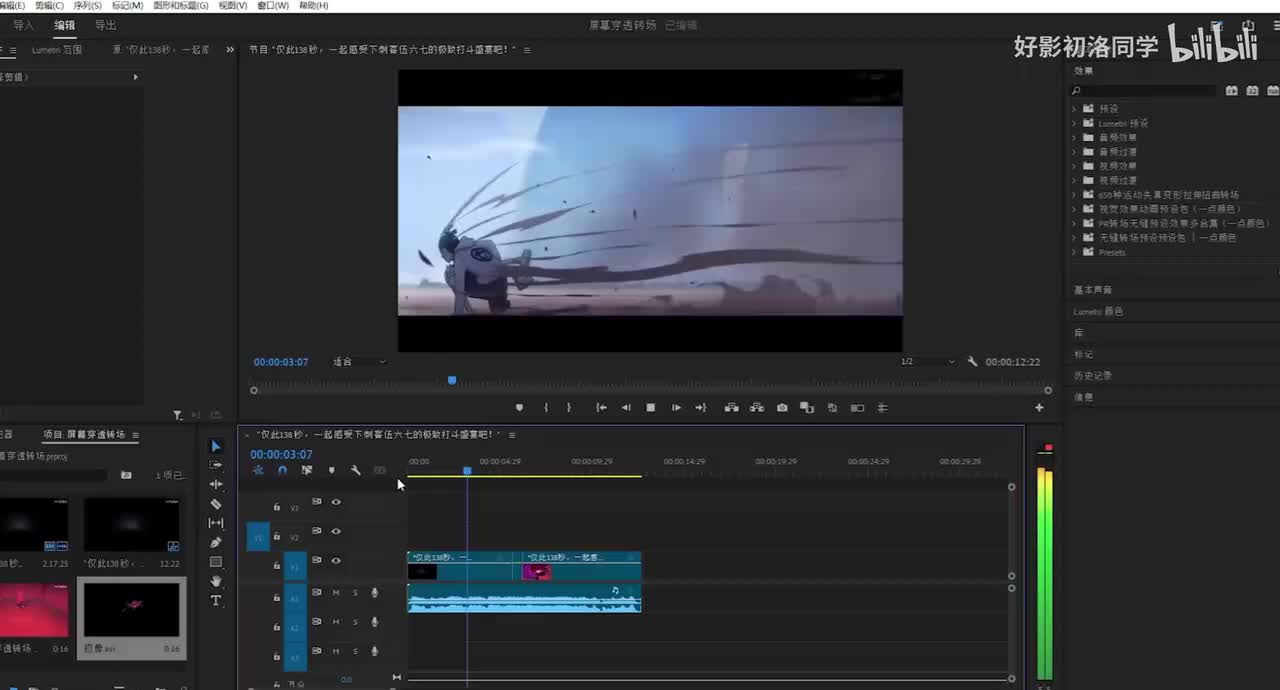Go to Out point in program monitor
This screenshot has height=690, width=1280.
[x=701, y=408]
